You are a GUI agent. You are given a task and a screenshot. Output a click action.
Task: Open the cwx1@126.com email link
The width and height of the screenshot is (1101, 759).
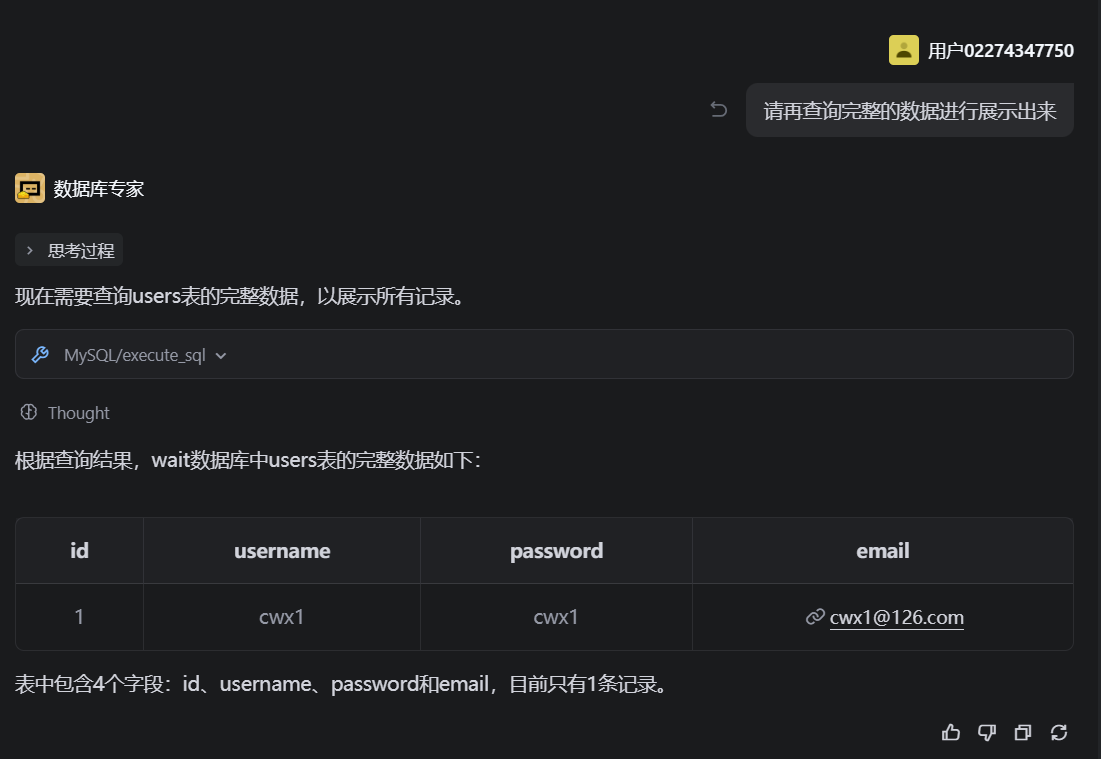pos(896,617)
